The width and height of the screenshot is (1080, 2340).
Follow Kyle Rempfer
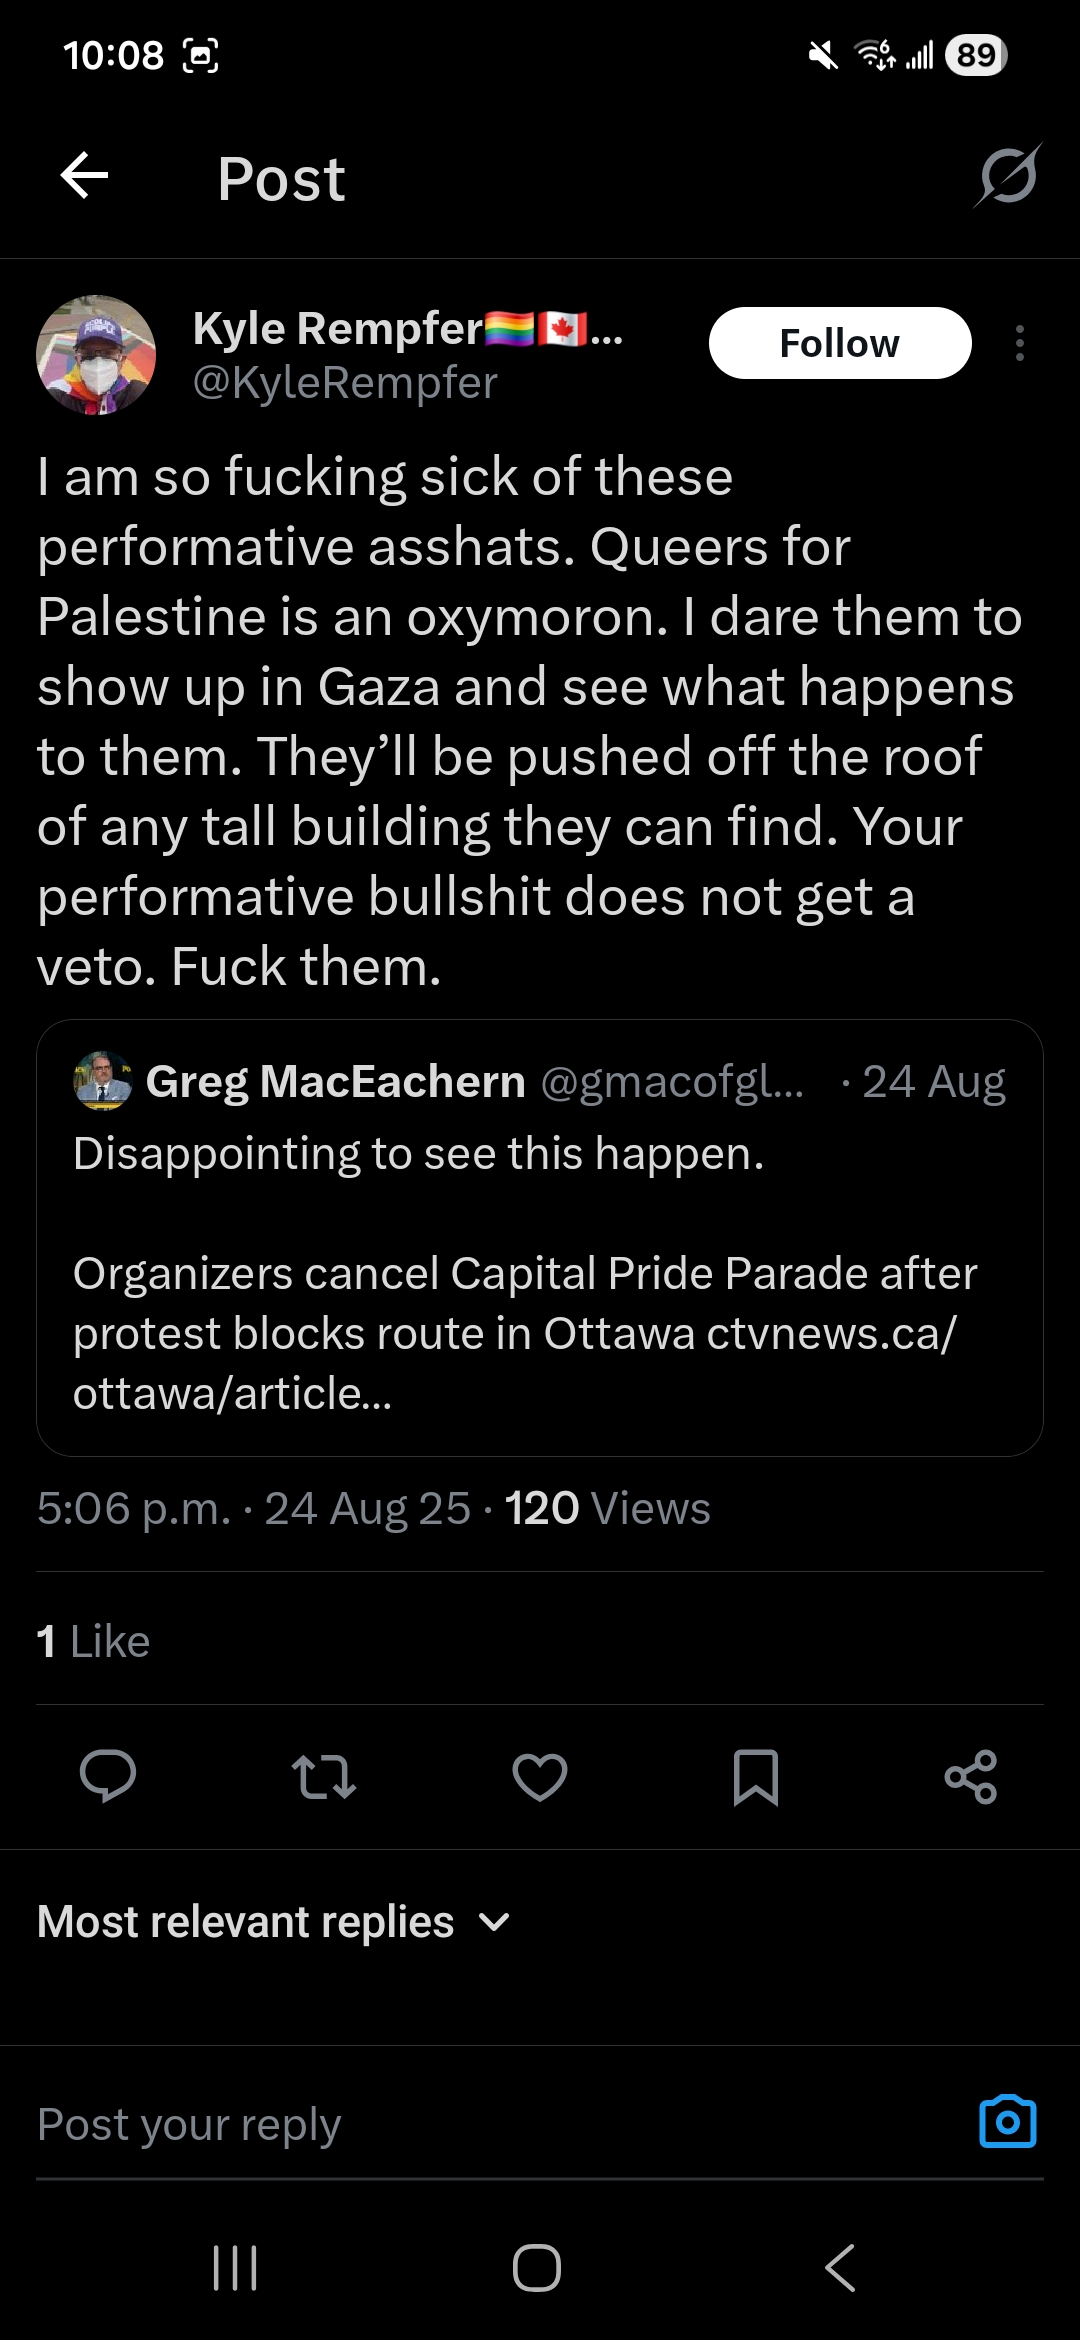point(840,343)
